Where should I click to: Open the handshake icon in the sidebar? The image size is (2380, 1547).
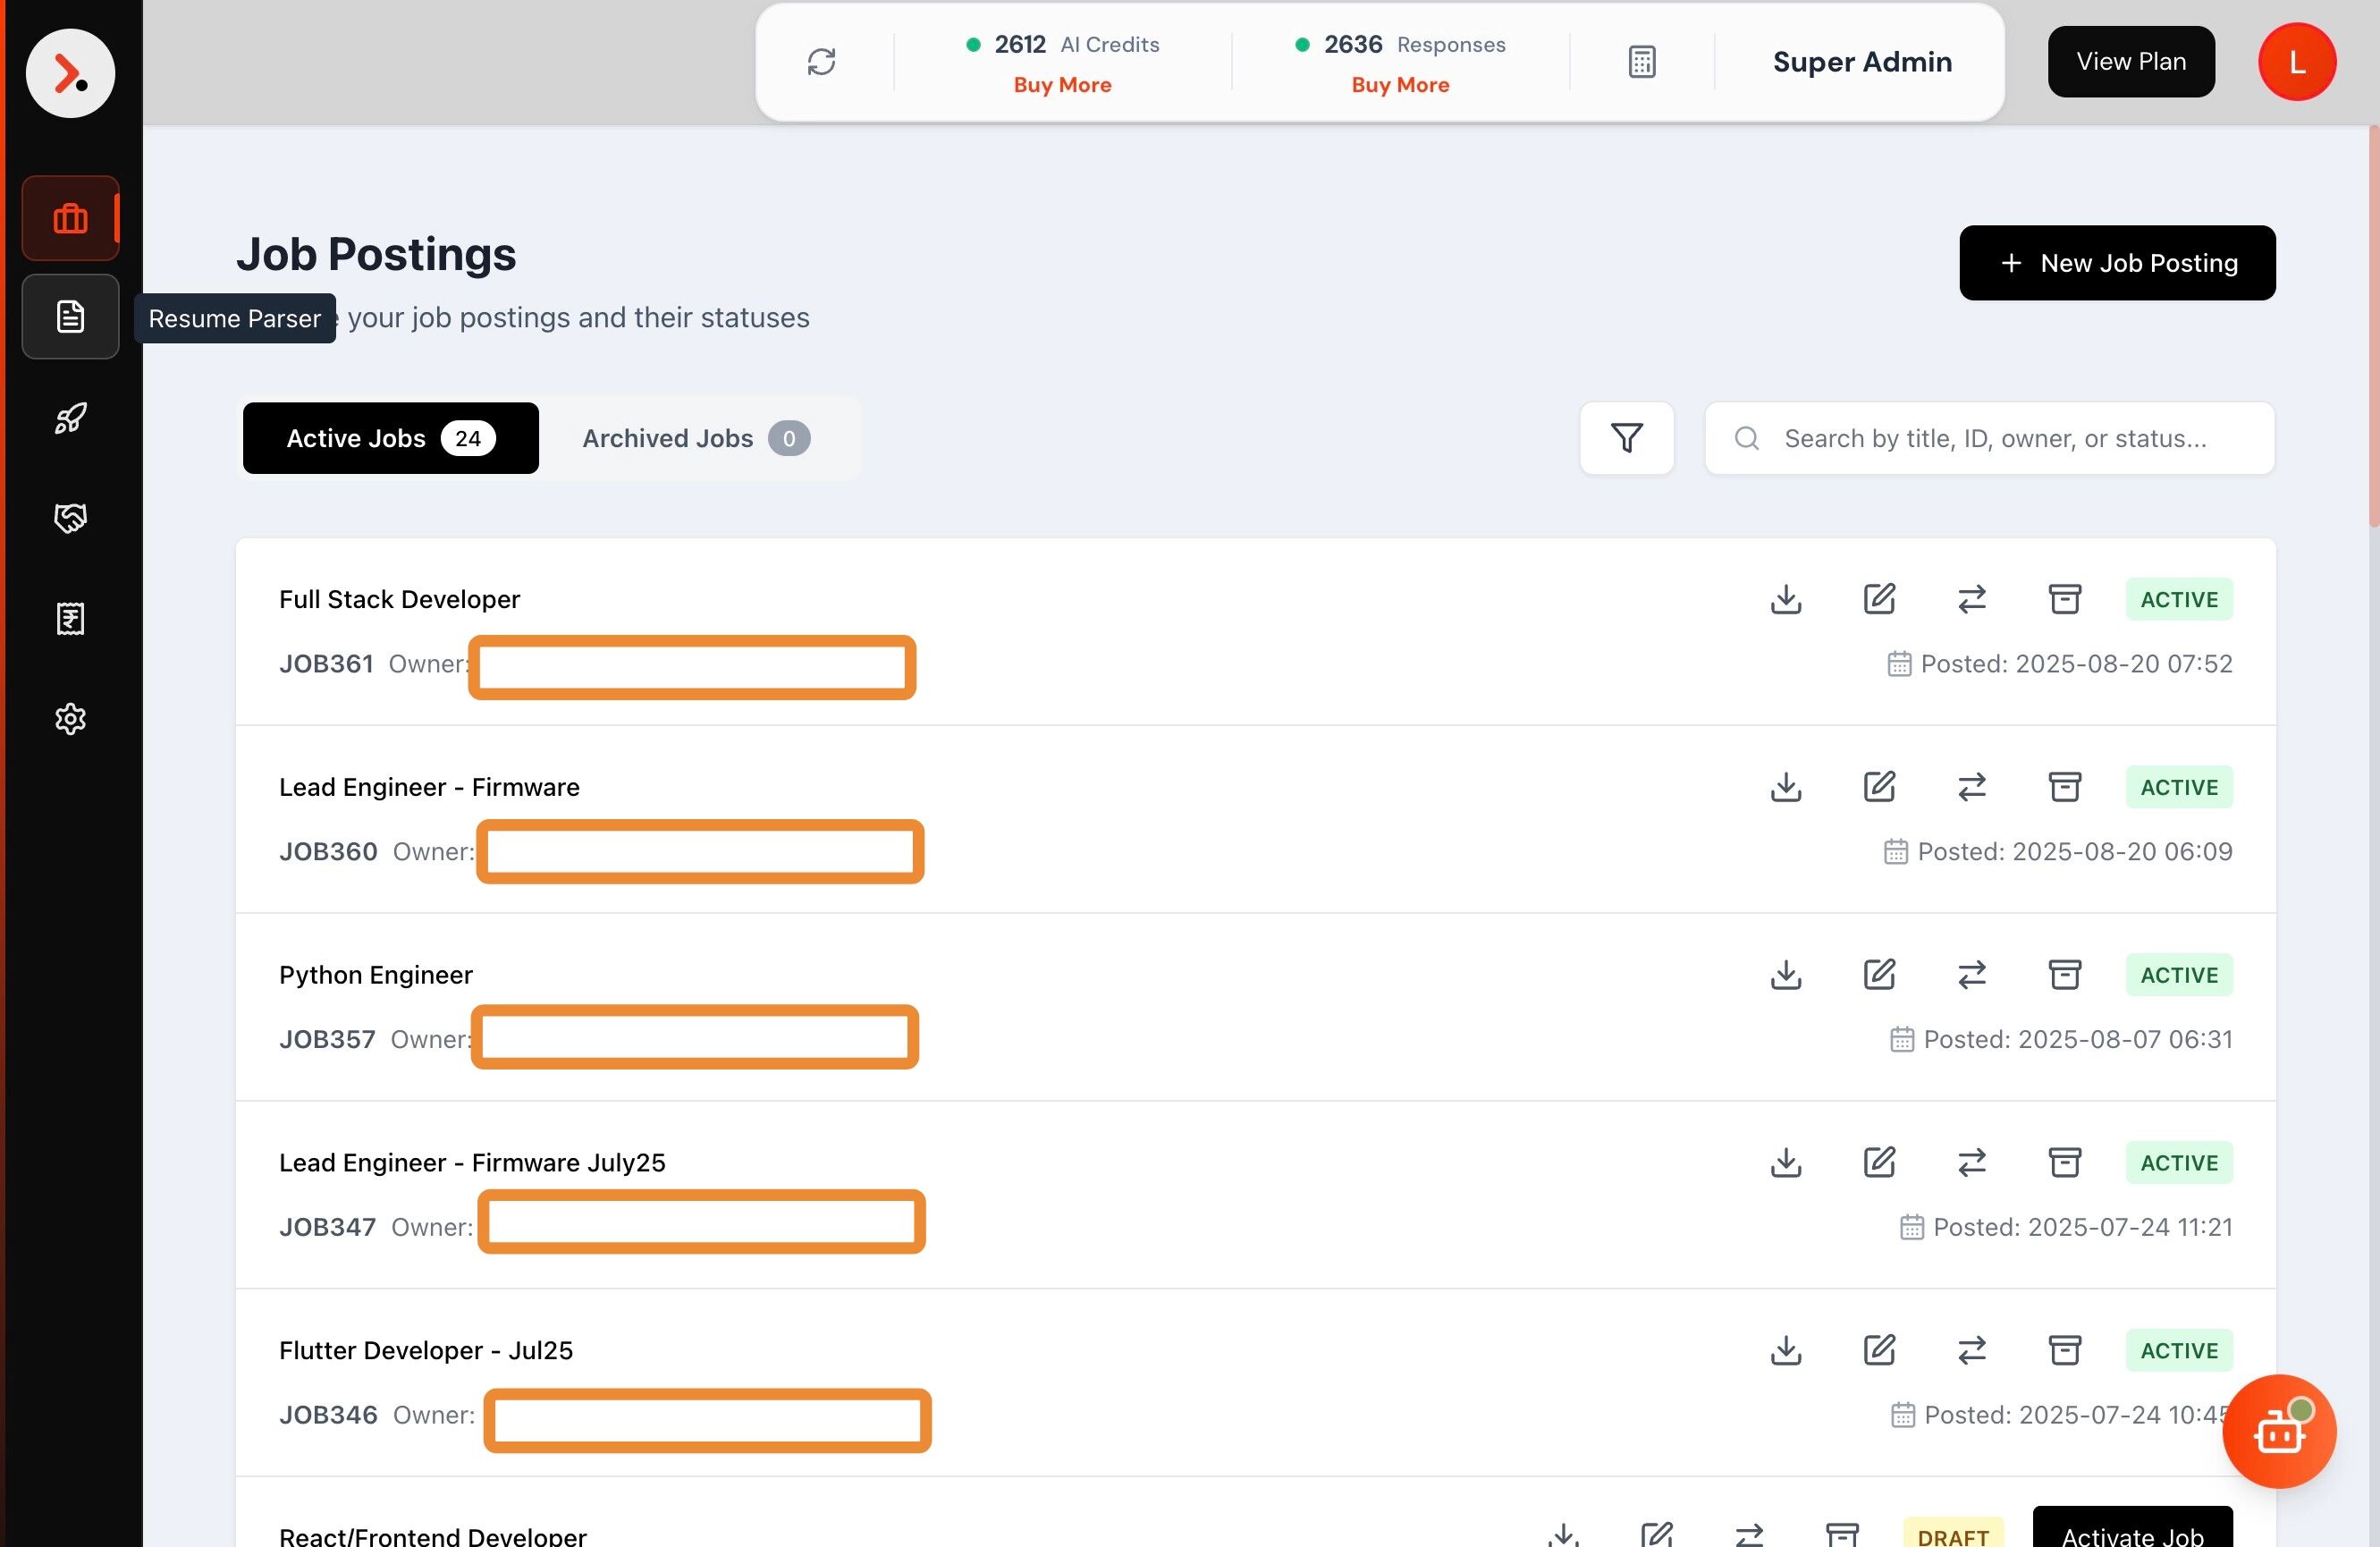tap(70, 518)
